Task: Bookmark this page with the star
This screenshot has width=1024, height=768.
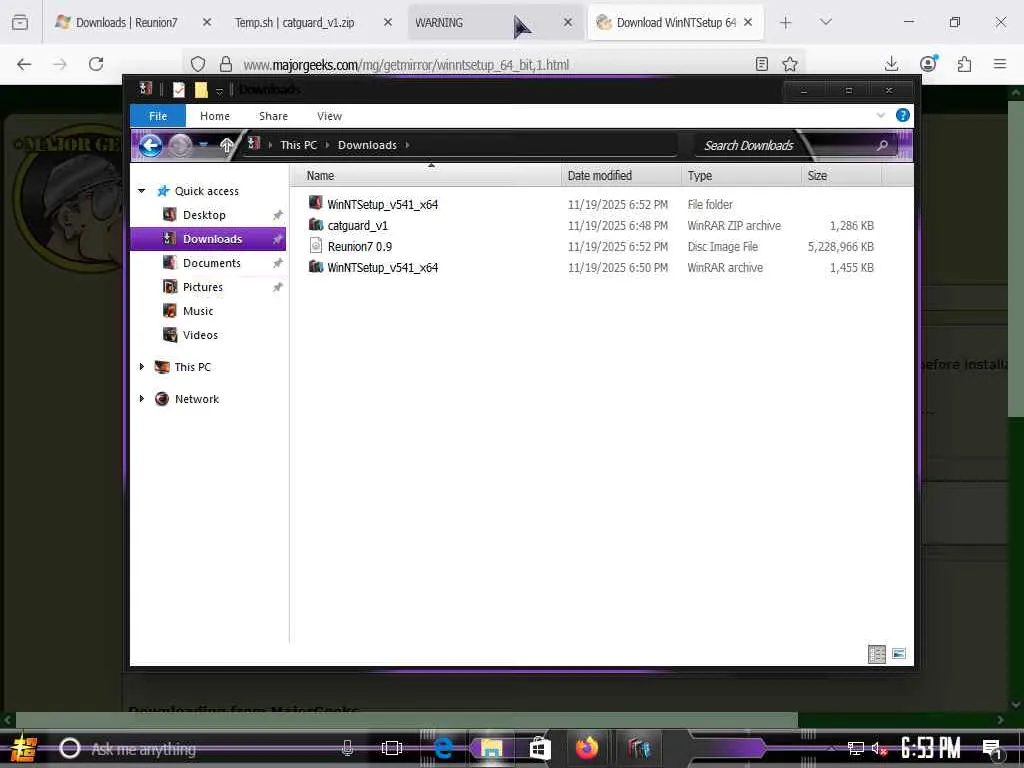Action: [790, 64]
